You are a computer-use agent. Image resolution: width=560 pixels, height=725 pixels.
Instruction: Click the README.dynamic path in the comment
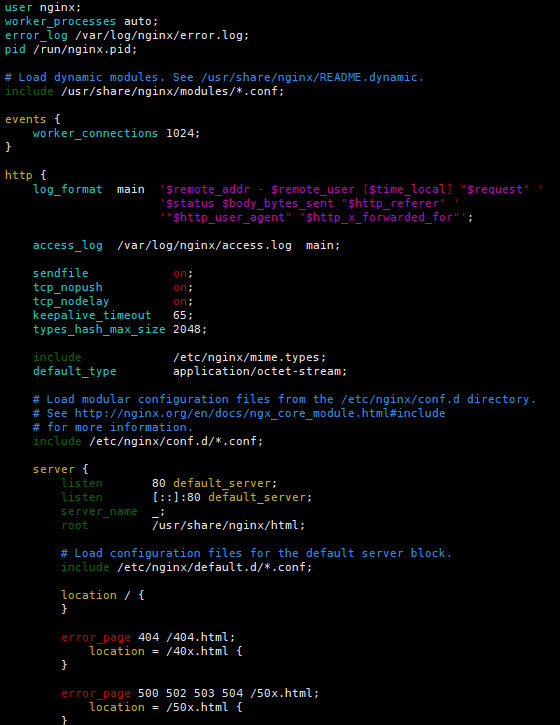coord(312,77)
